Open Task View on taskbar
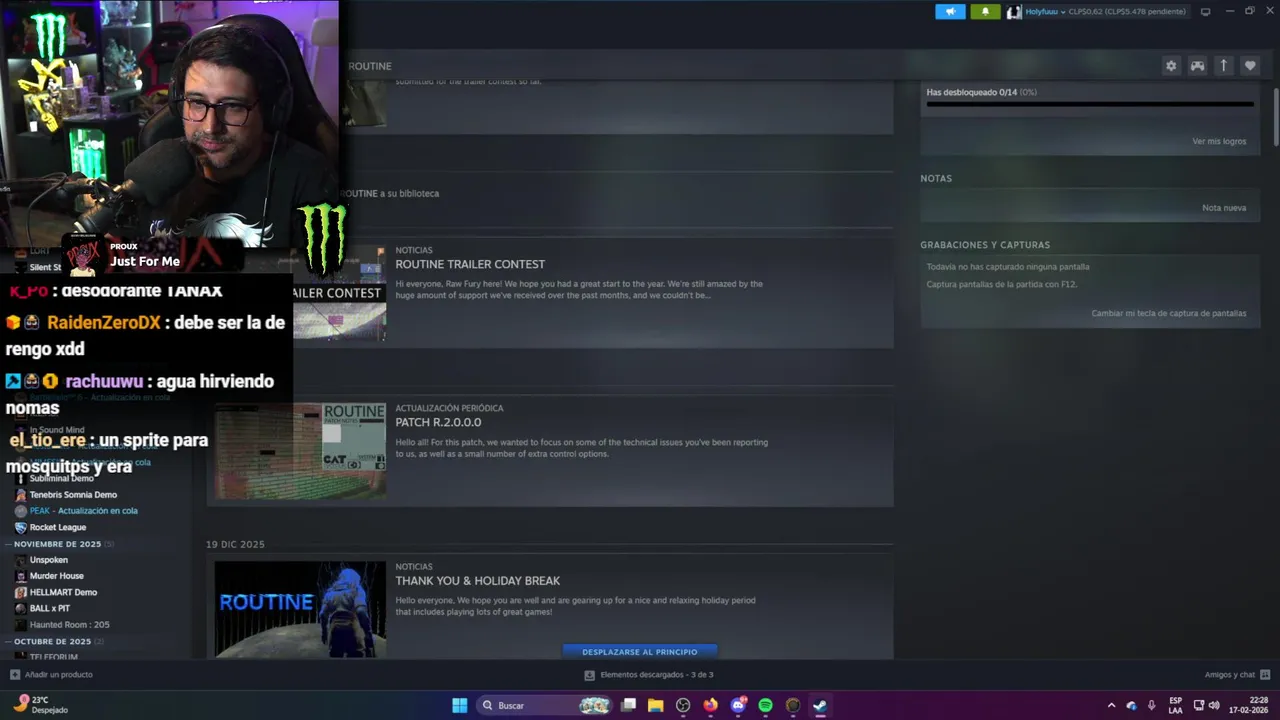 tap(628, 705)
